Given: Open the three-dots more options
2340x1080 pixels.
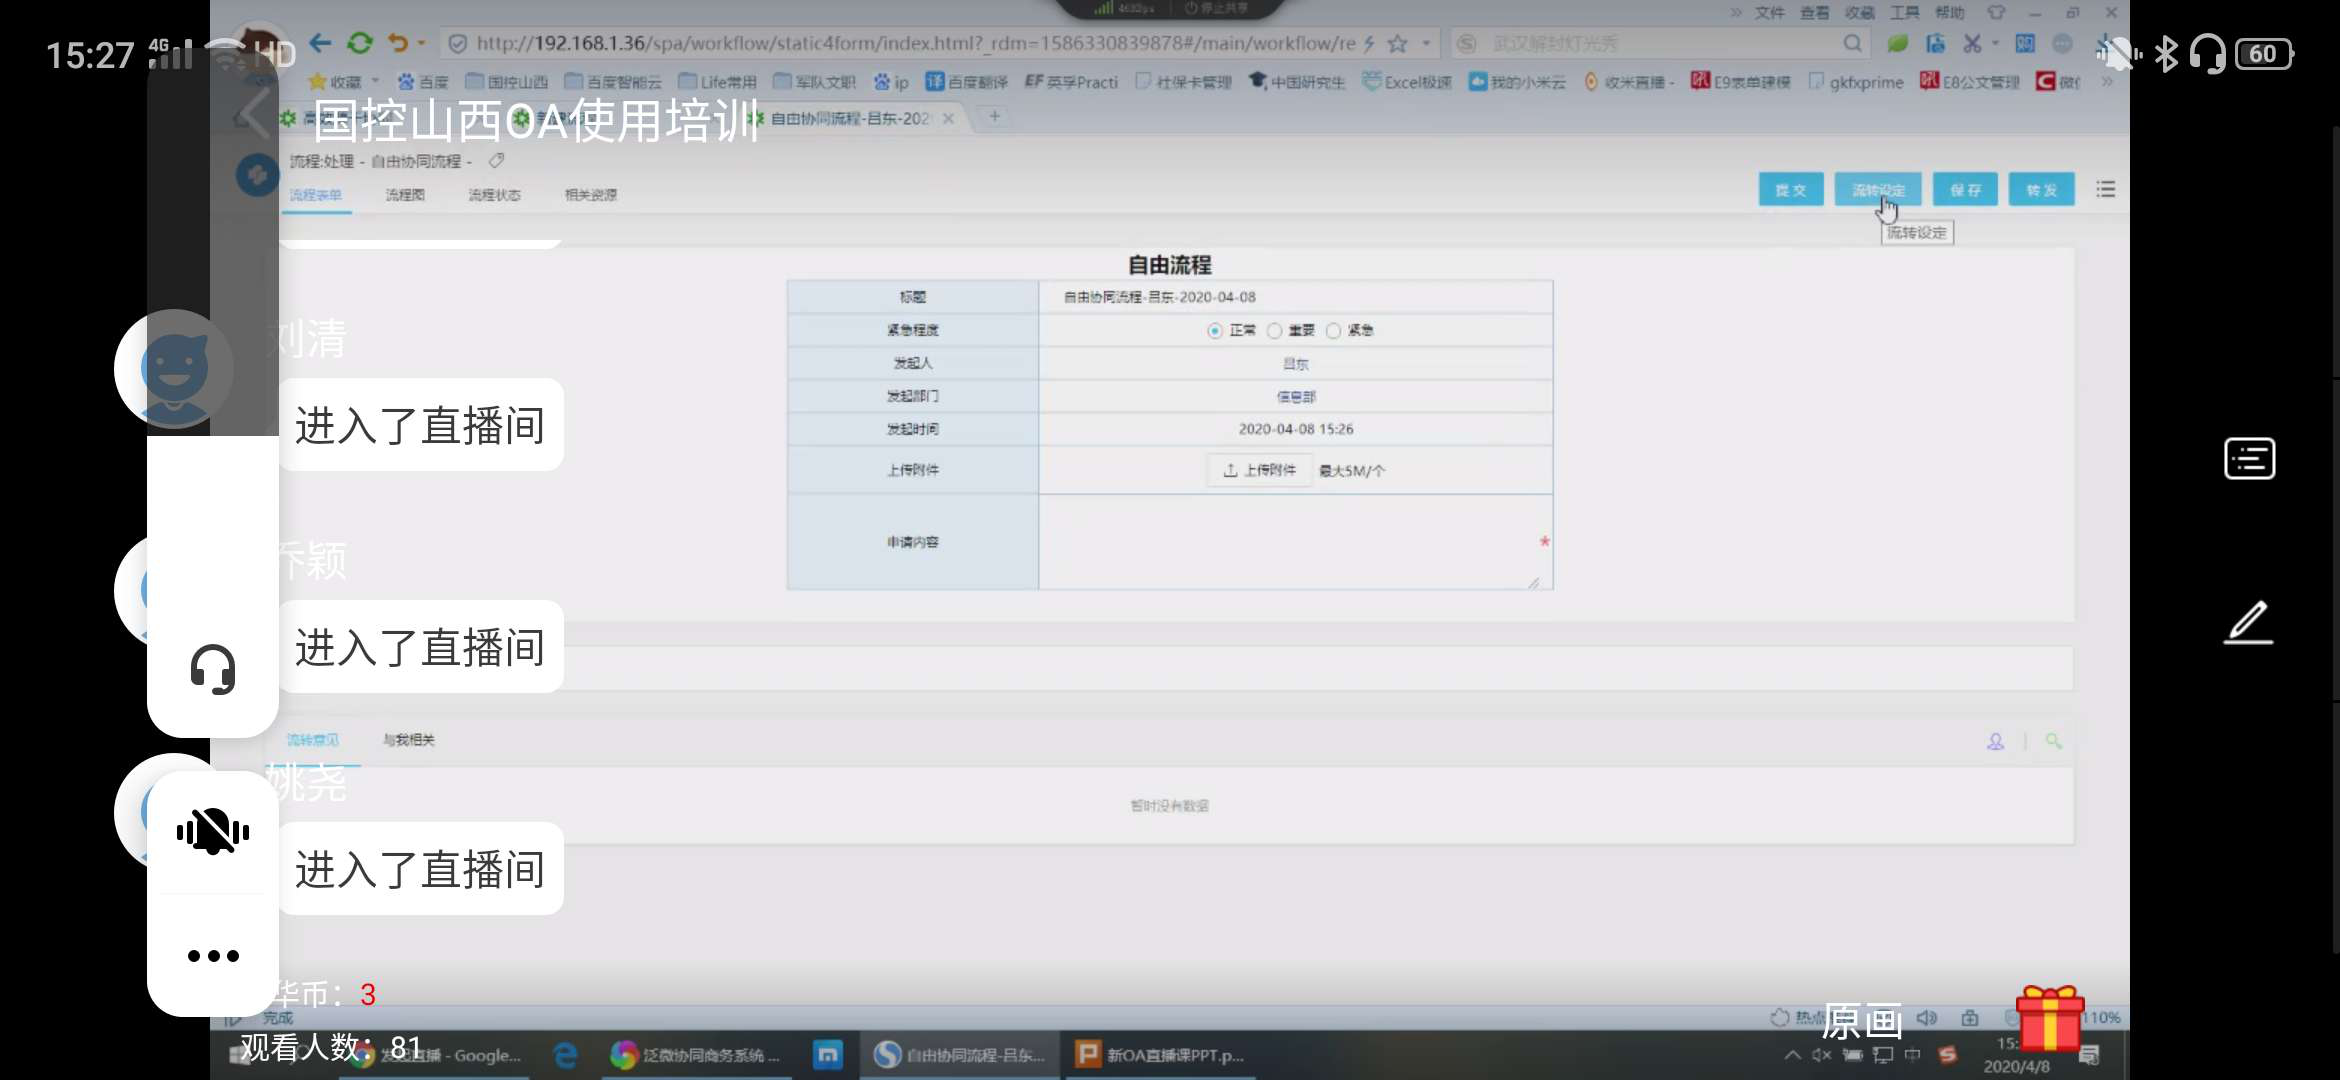Looking at the screenshot, I should (x=213, y=956).
